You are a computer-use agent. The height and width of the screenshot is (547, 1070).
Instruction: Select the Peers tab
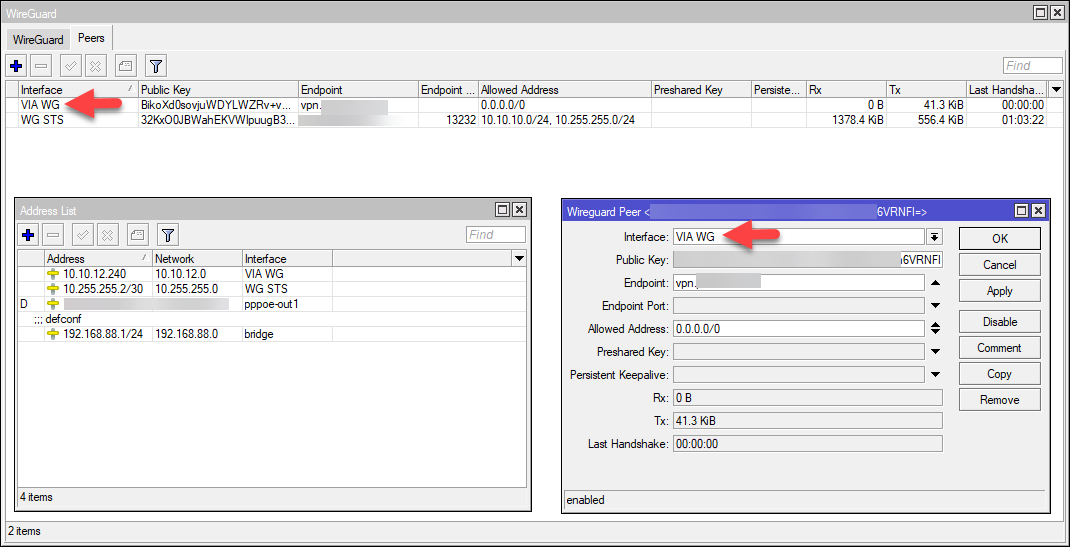tap(91, 38)
